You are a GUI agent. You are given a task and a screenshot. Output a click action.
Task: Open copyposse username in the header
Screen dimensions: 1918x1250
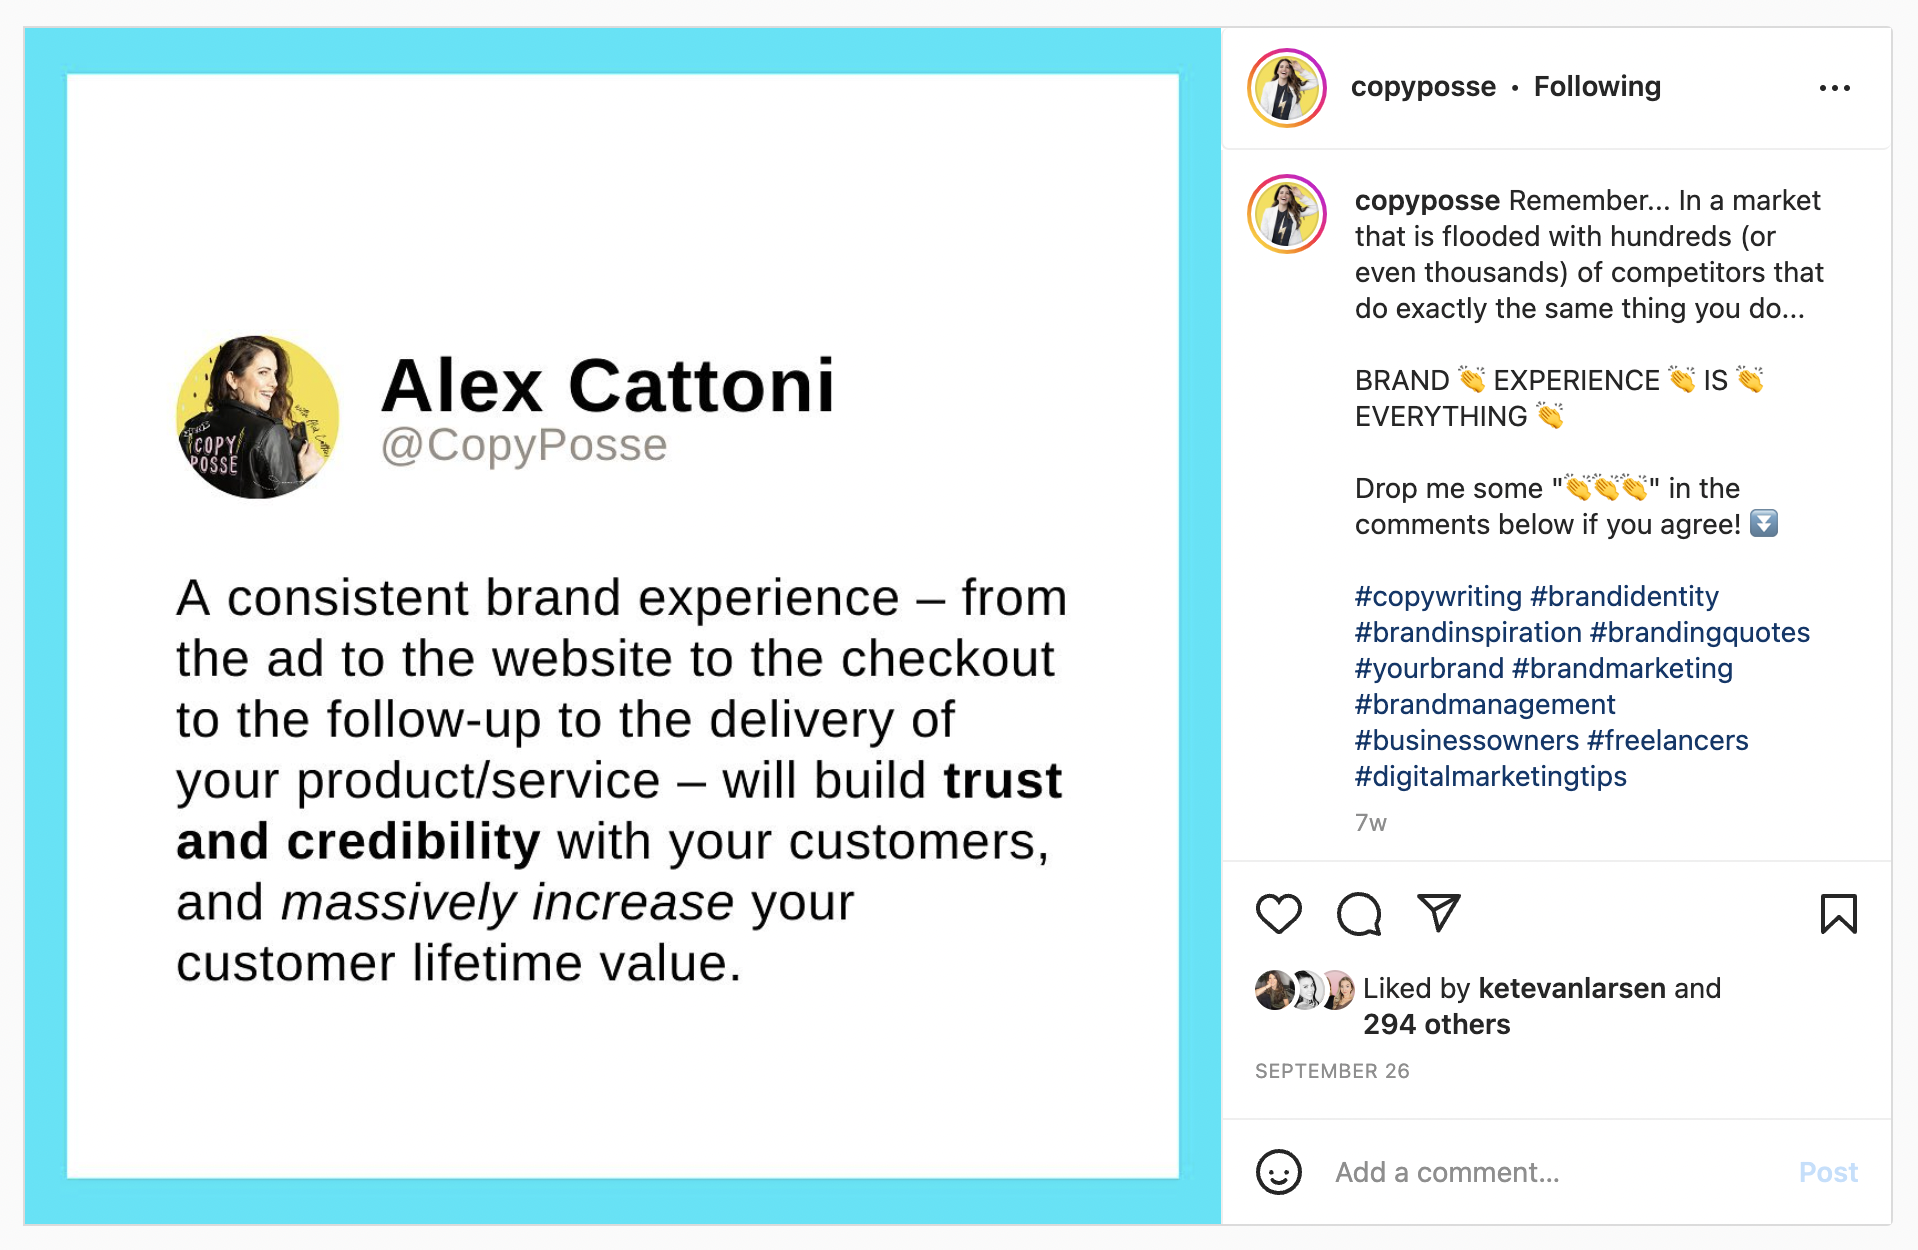[x=1423, y=87]
